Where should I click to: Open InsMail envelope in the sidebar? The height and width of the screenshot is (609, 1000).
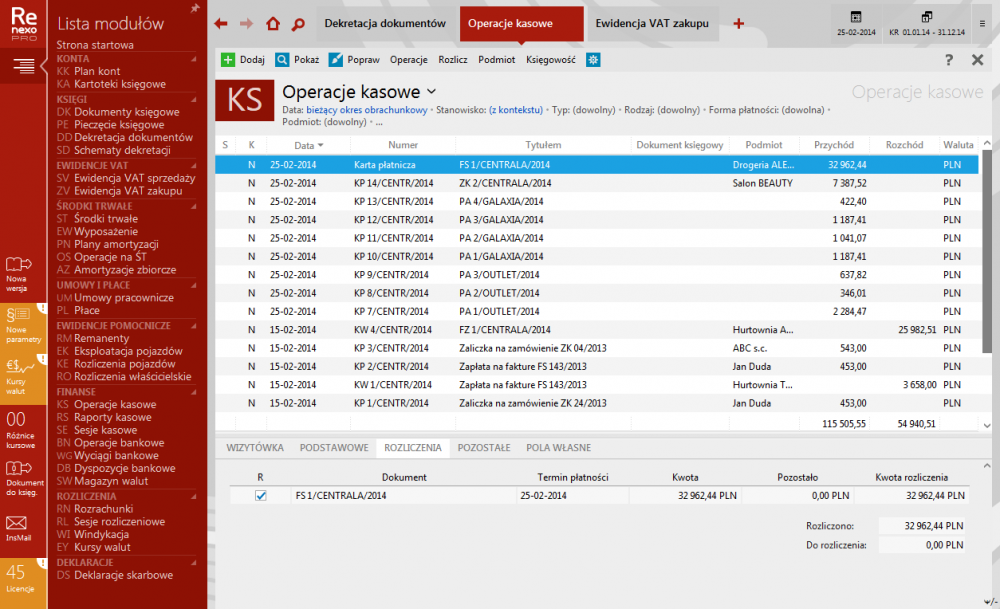pyautogui.click(x=16, y=526)
